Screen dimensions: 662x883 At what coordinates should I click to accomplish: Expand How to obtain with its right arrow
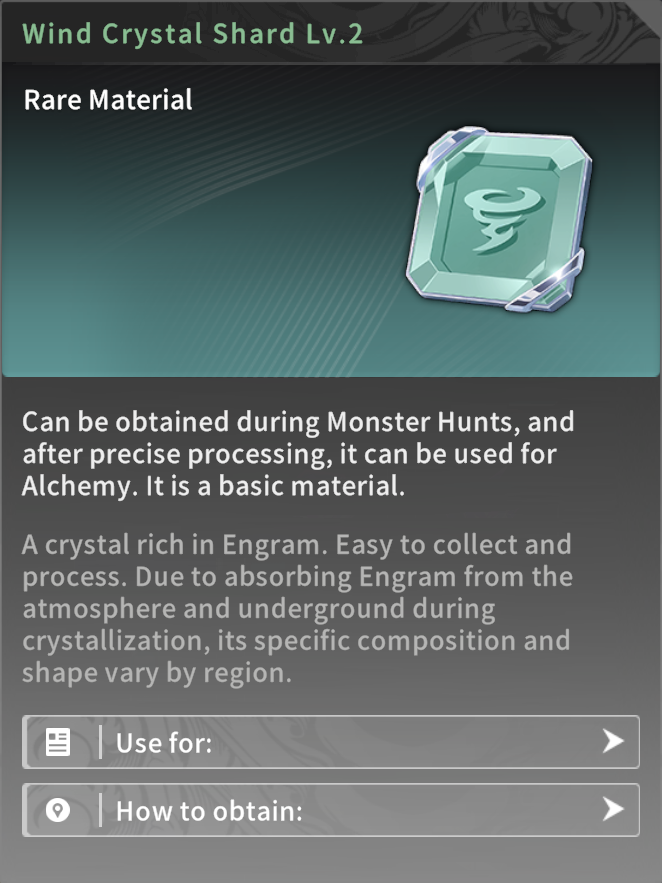click(x=612, y=810)
